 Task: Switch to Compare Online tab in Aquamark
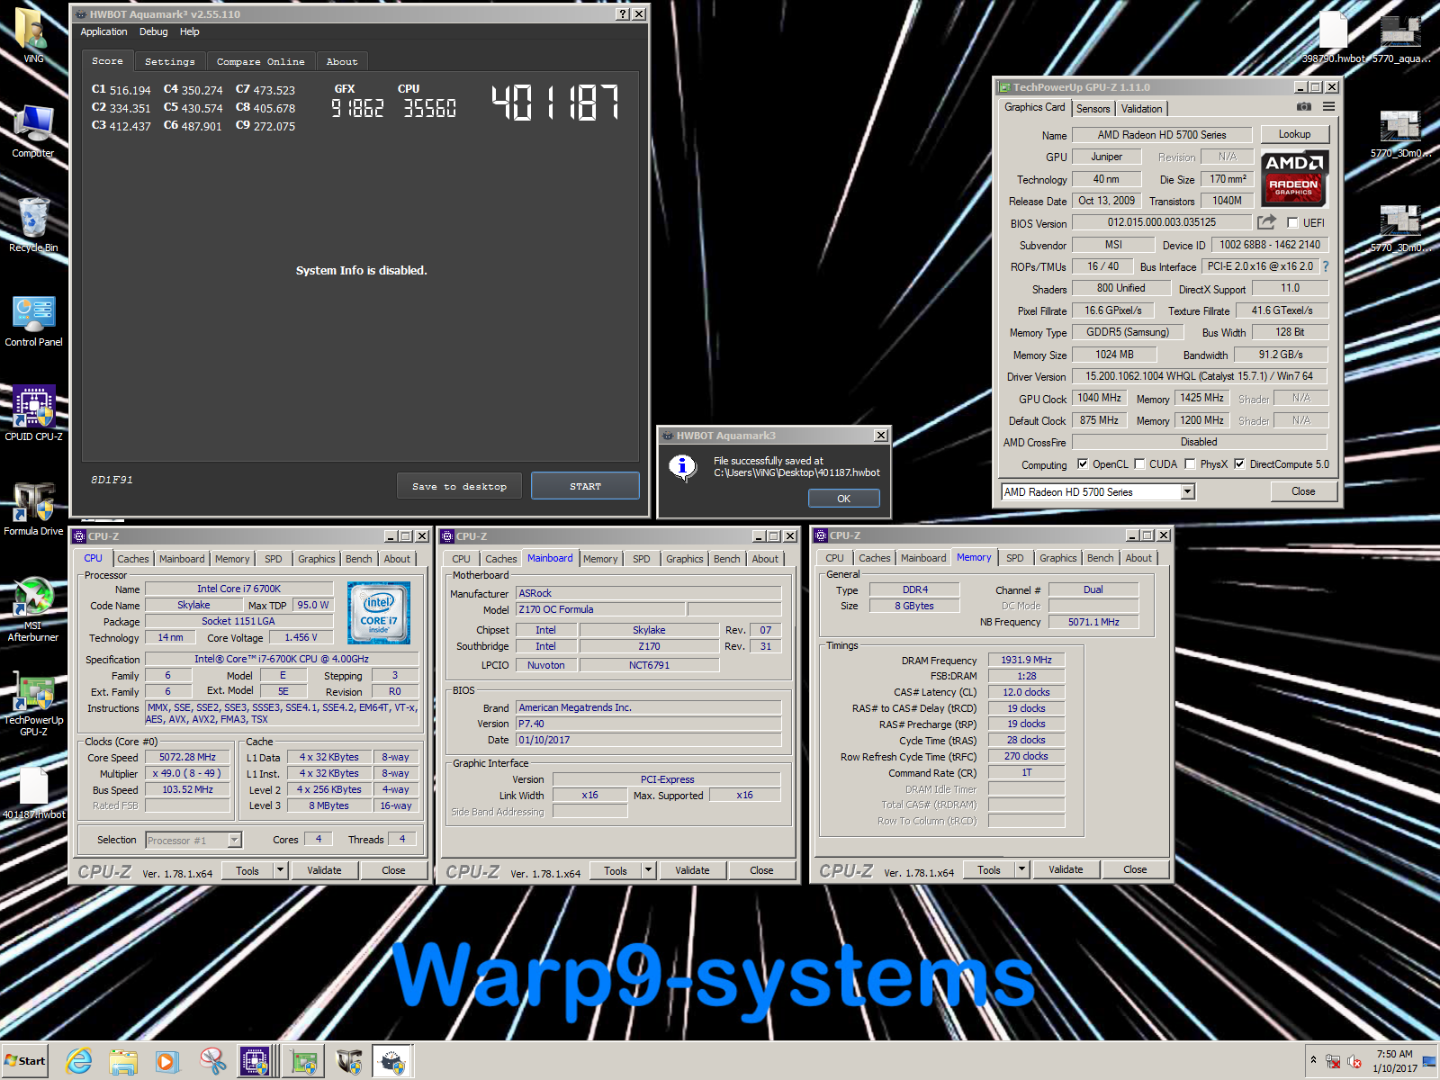pyautogui.click(x=261, y=62)
